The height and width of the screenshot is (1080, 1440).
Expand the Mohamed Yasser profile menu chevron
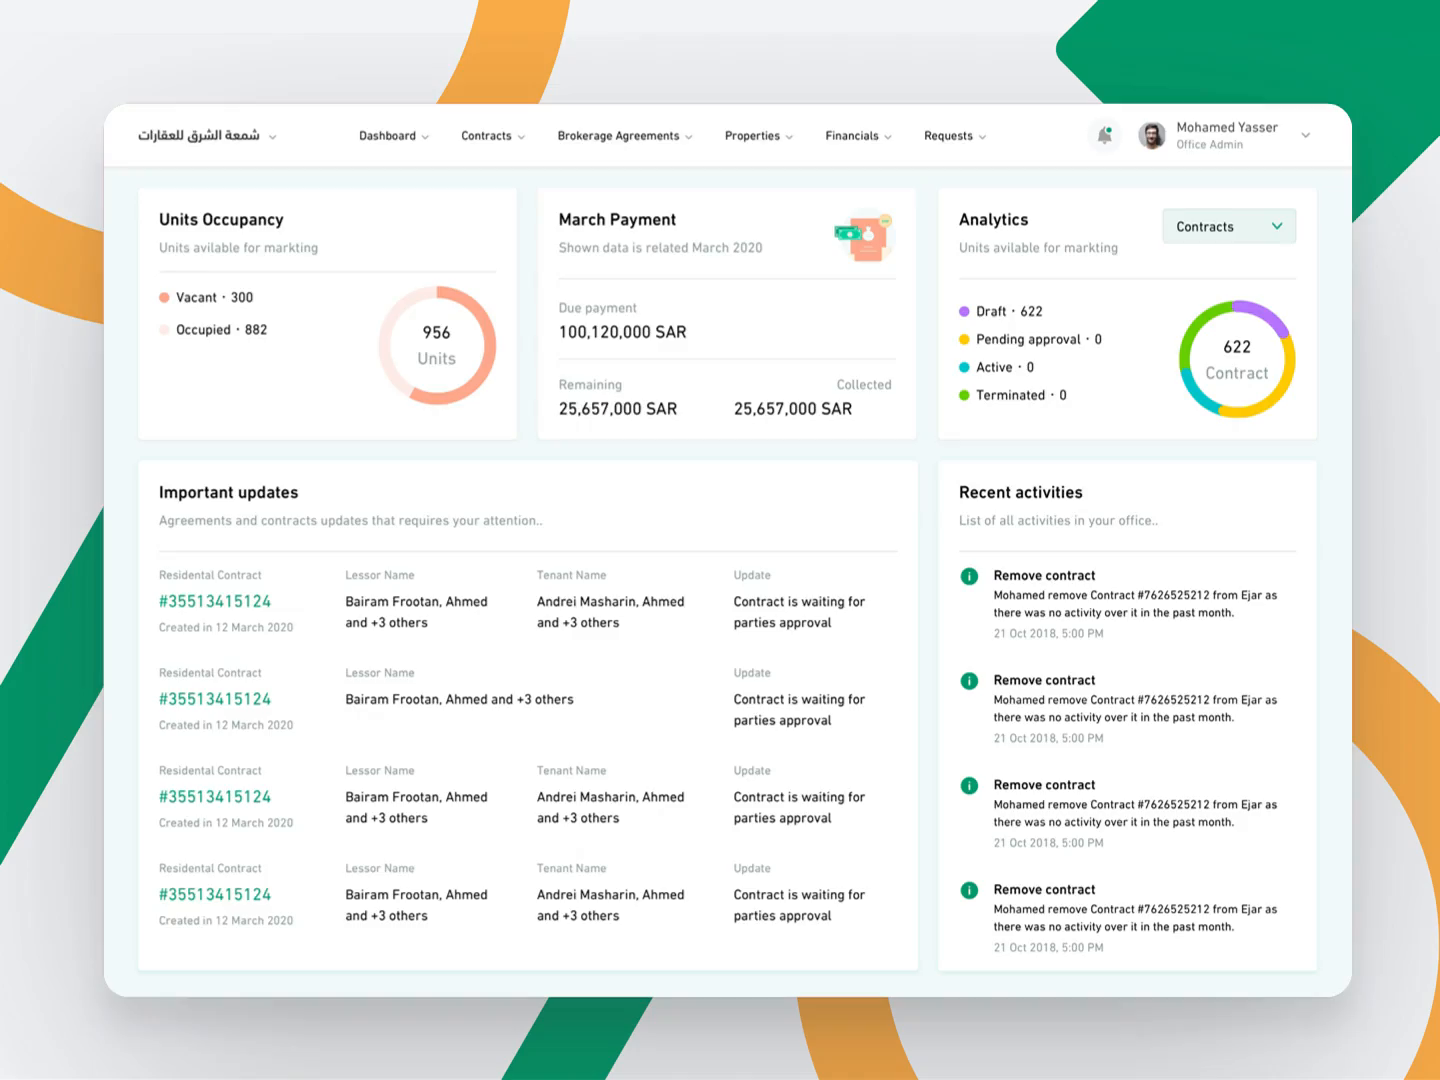(x=1305, y=135)
